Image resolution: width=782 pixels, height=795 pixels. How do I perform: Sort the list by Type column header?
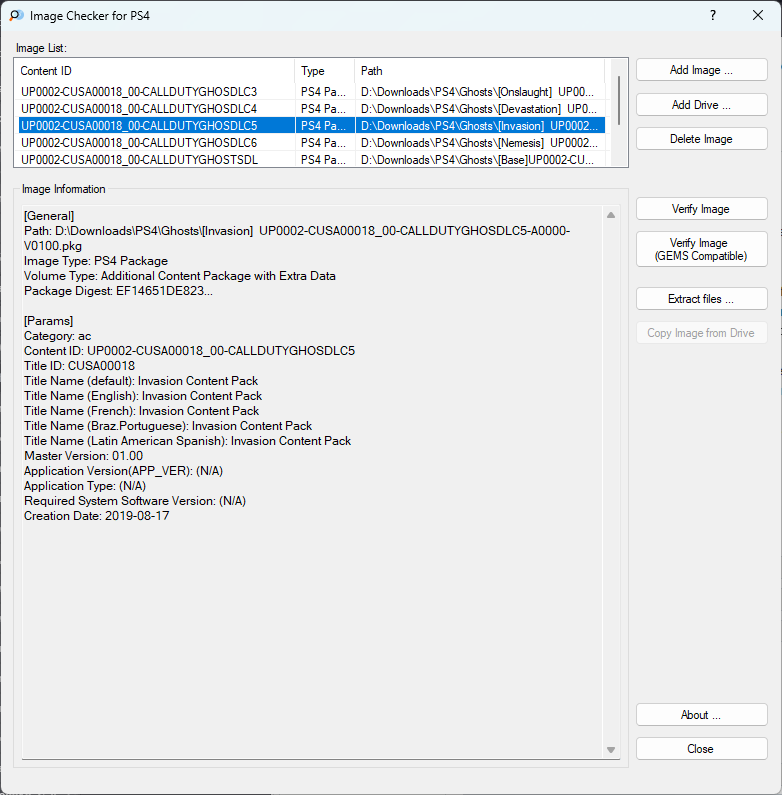click(325, 71)
